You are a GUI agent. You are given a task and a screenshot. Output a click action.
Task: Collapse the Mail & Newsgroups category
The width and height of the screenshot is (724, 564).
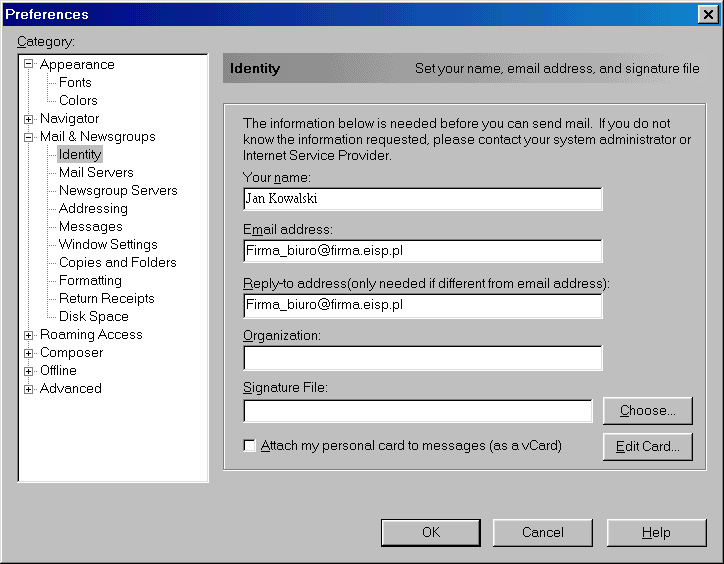click(x=29, y=137)
